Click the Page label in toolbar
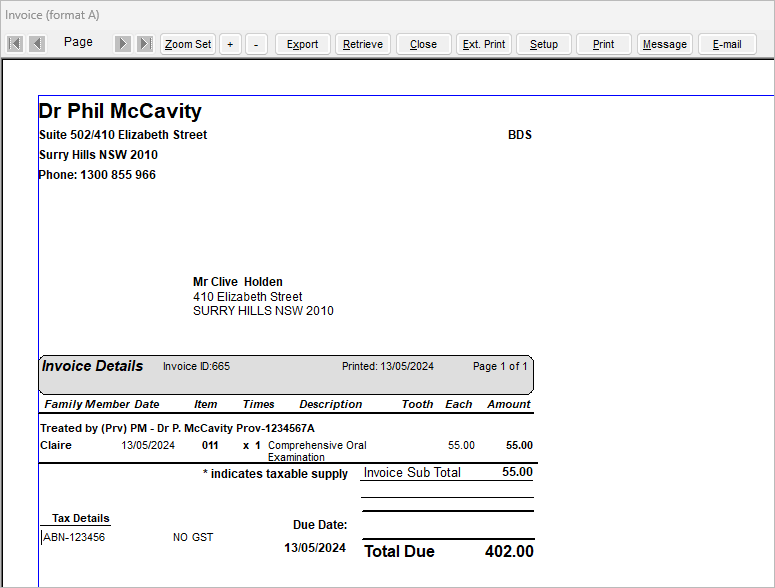This screenshot has height=588, width=775. (78, 42)
